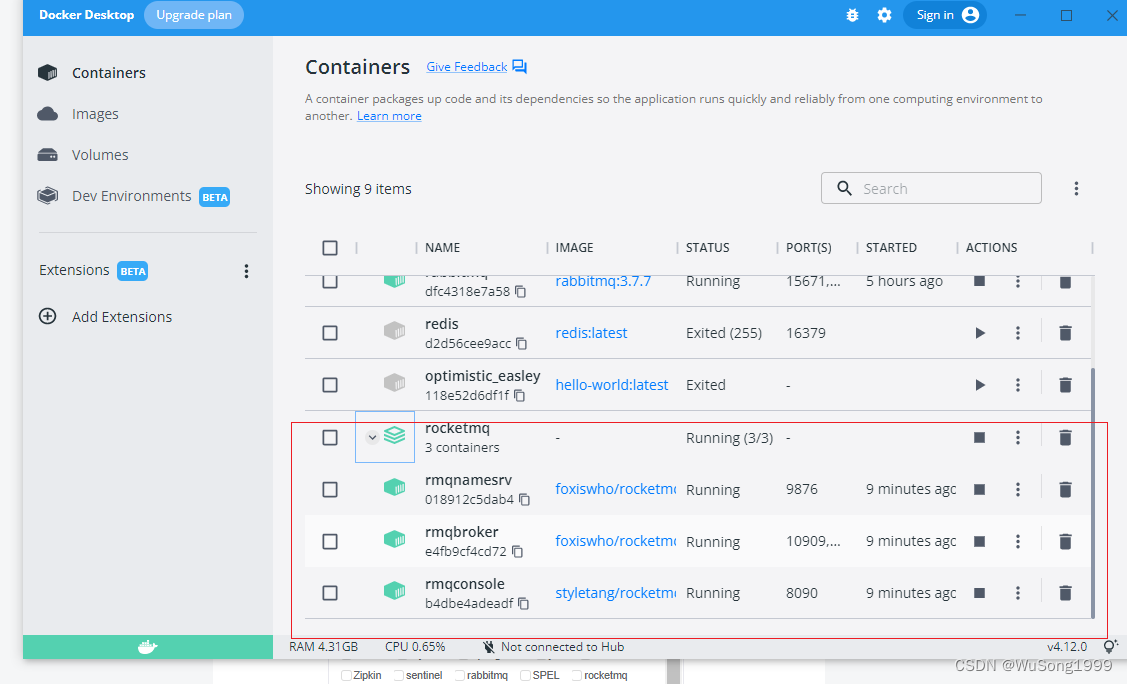This screenshot has height=684, width=1127.
Task: Open the rmqbroker options menu
Action: 1018,541
